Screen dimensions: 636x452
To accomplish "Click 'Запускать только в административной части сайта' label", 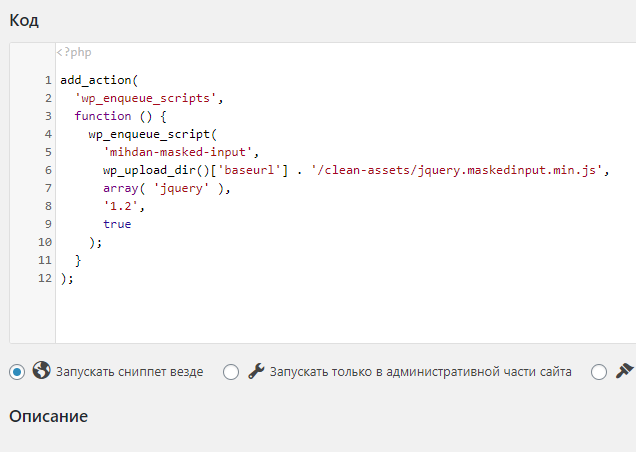I will click(421, 372).
